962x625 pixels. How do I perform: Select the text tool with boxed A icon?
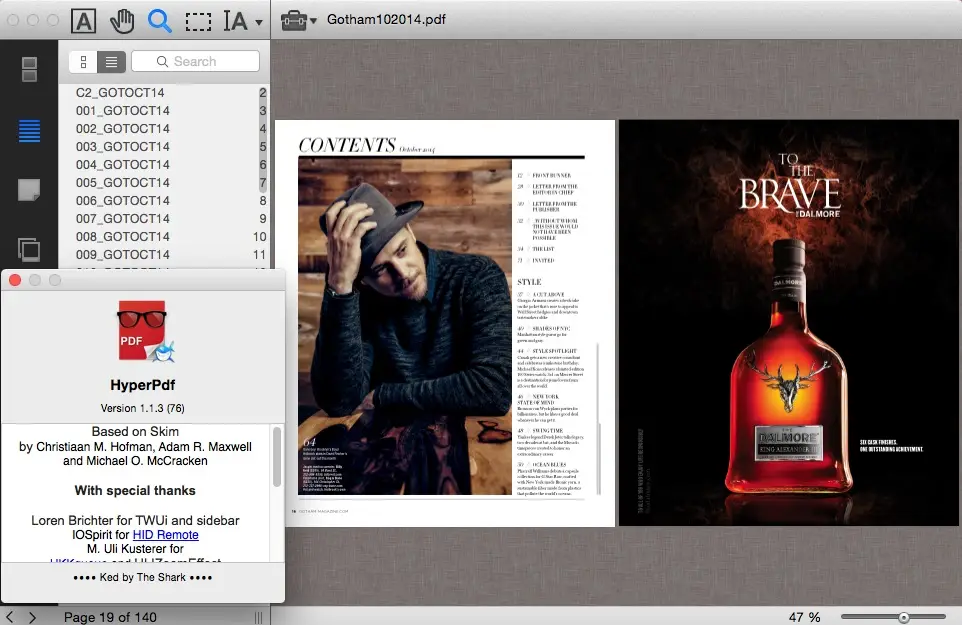click(83, 21)
